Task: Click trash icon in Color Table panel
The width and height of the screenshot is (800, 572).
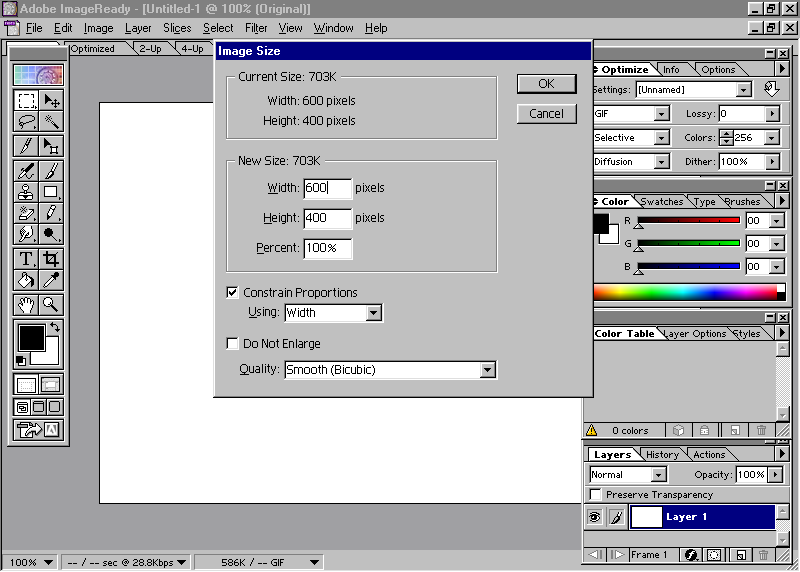Action: pos(762,430)
